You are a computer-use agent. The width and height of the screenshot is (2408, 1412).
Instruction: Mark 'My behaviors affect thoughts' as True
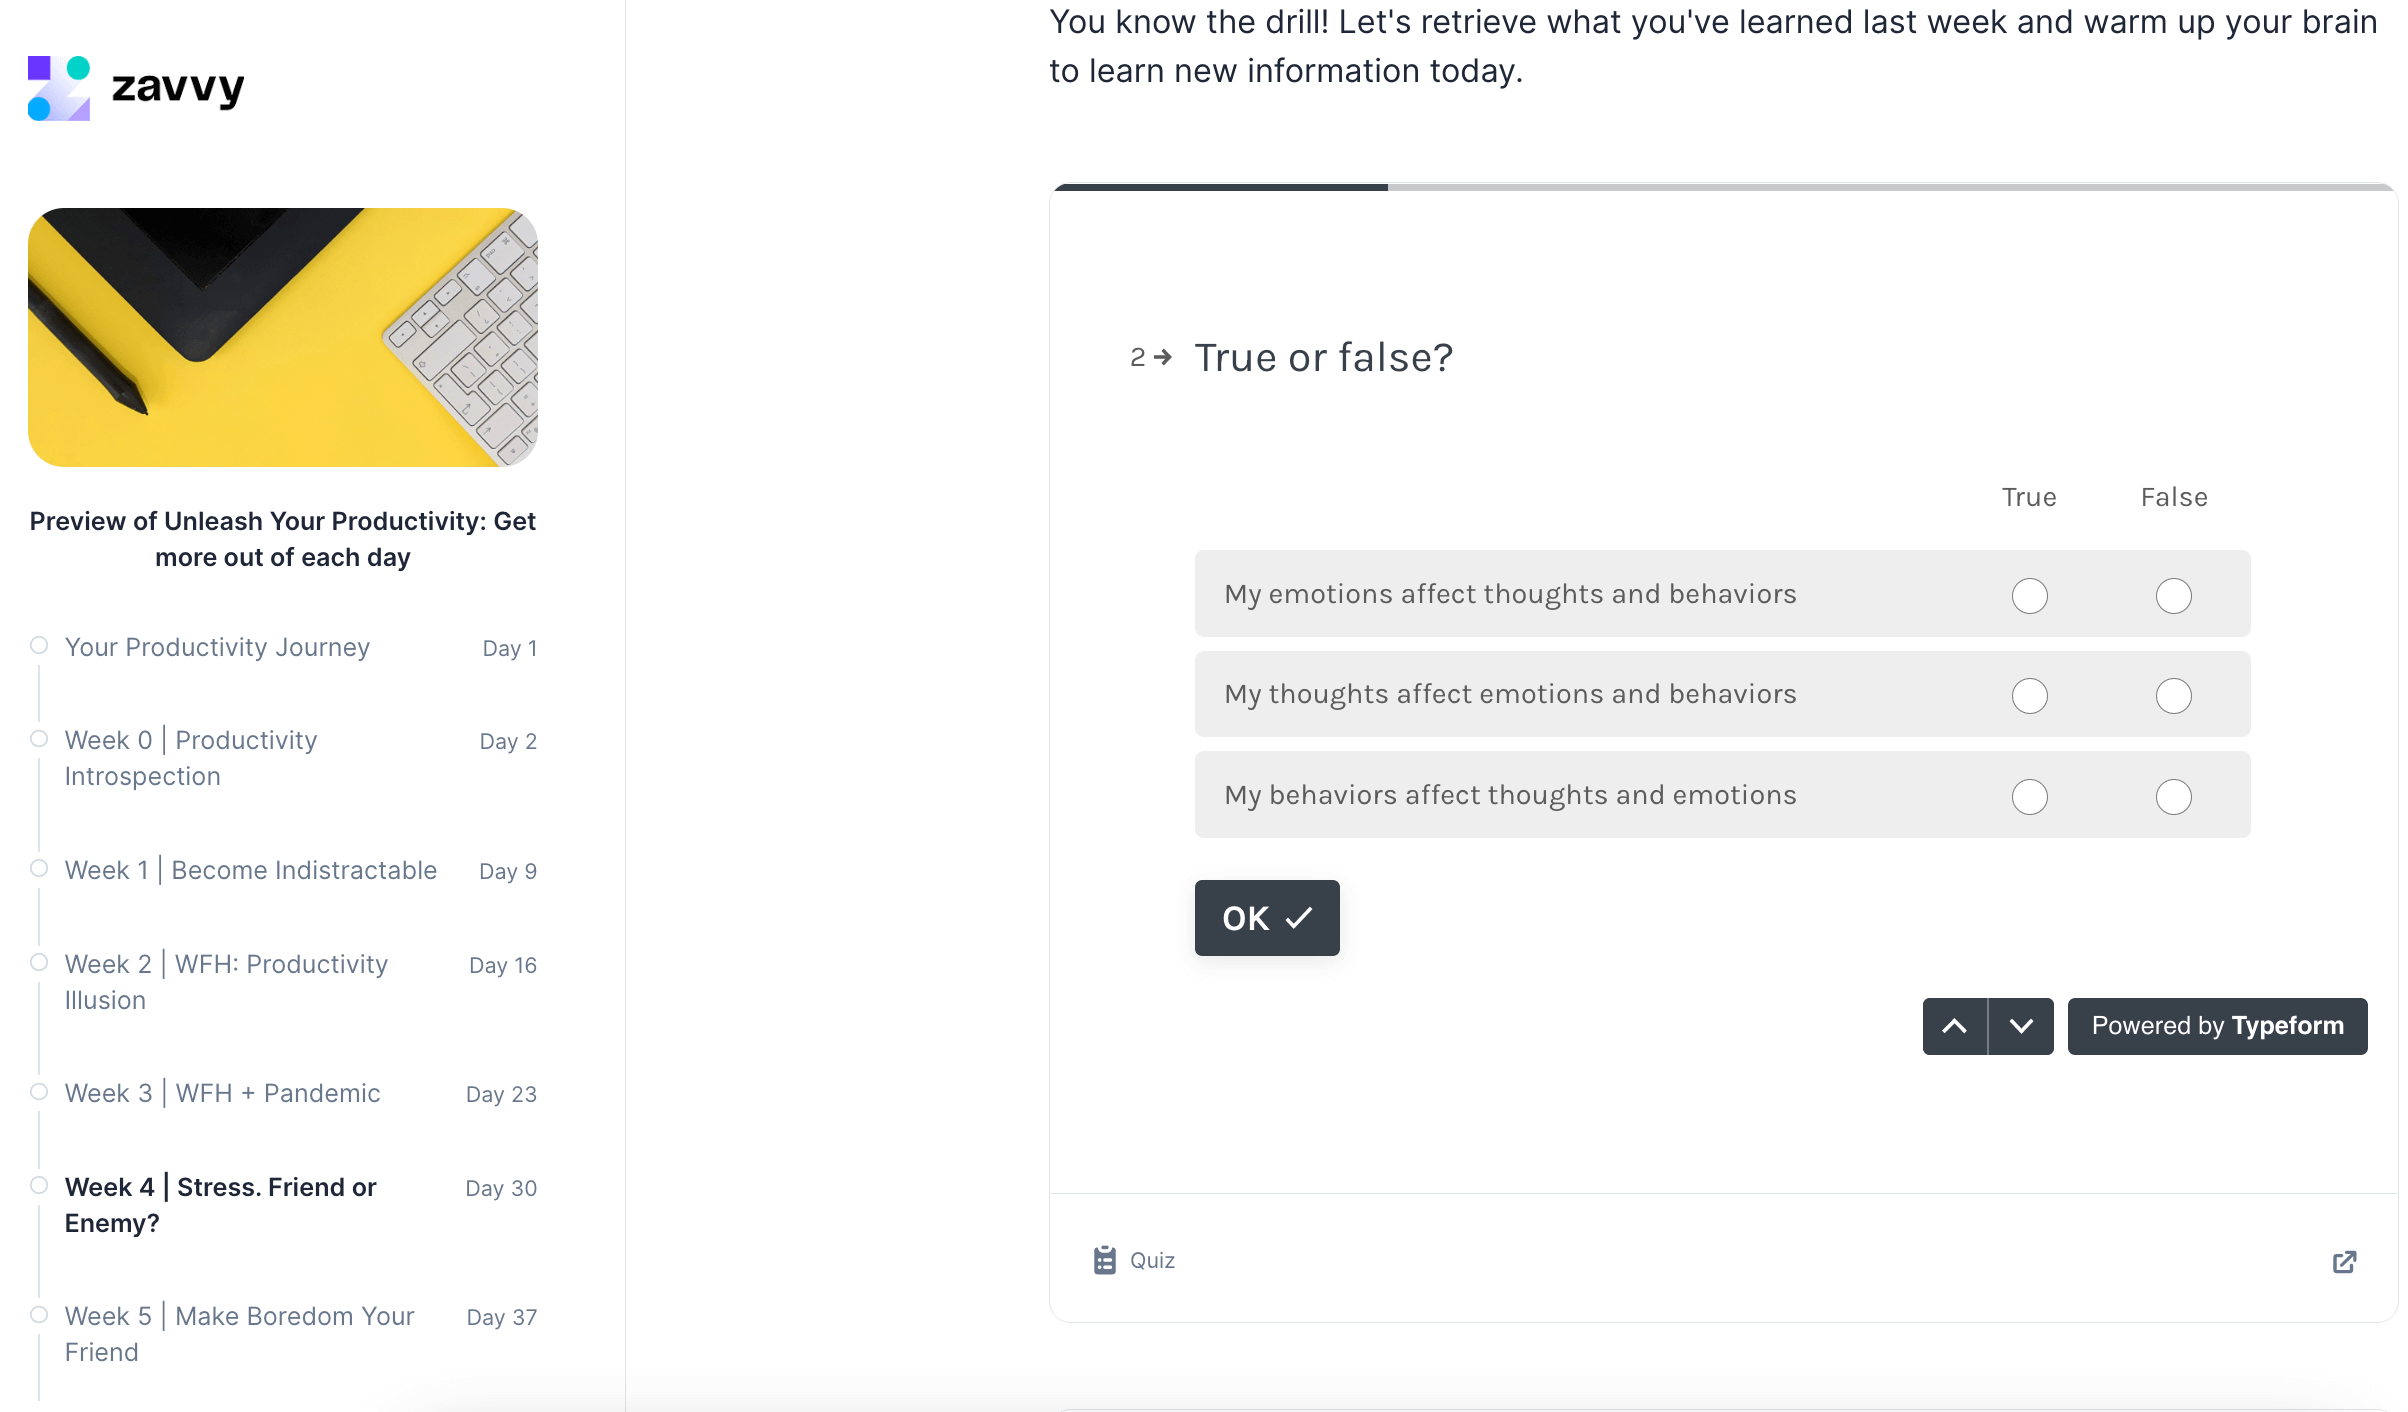[x=2029, y=797]
